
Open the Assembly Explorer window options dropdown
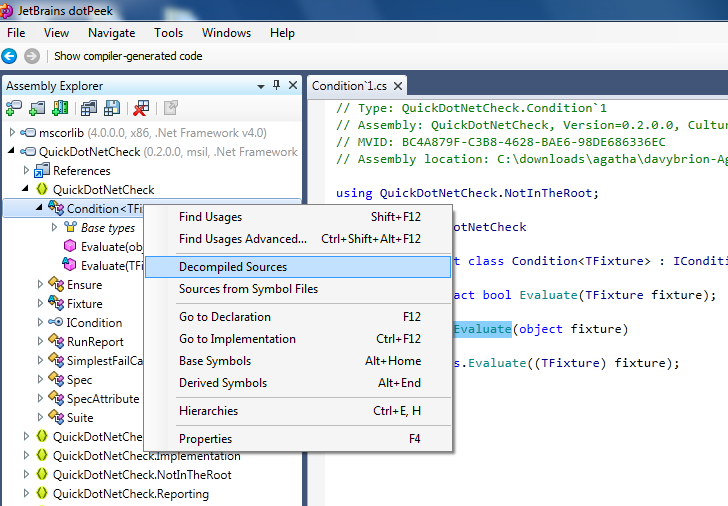[261, 86]
